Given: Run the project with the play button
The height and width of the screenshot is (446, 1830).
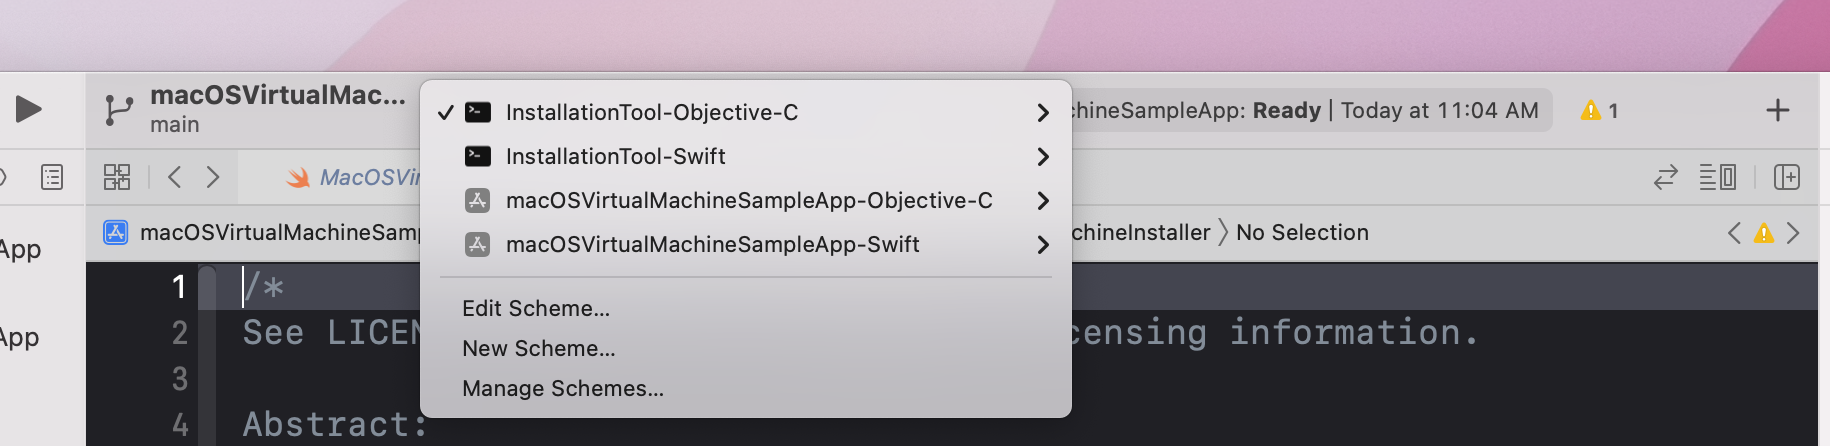Looking at the screenshot, I should click(x=29, y=109).
